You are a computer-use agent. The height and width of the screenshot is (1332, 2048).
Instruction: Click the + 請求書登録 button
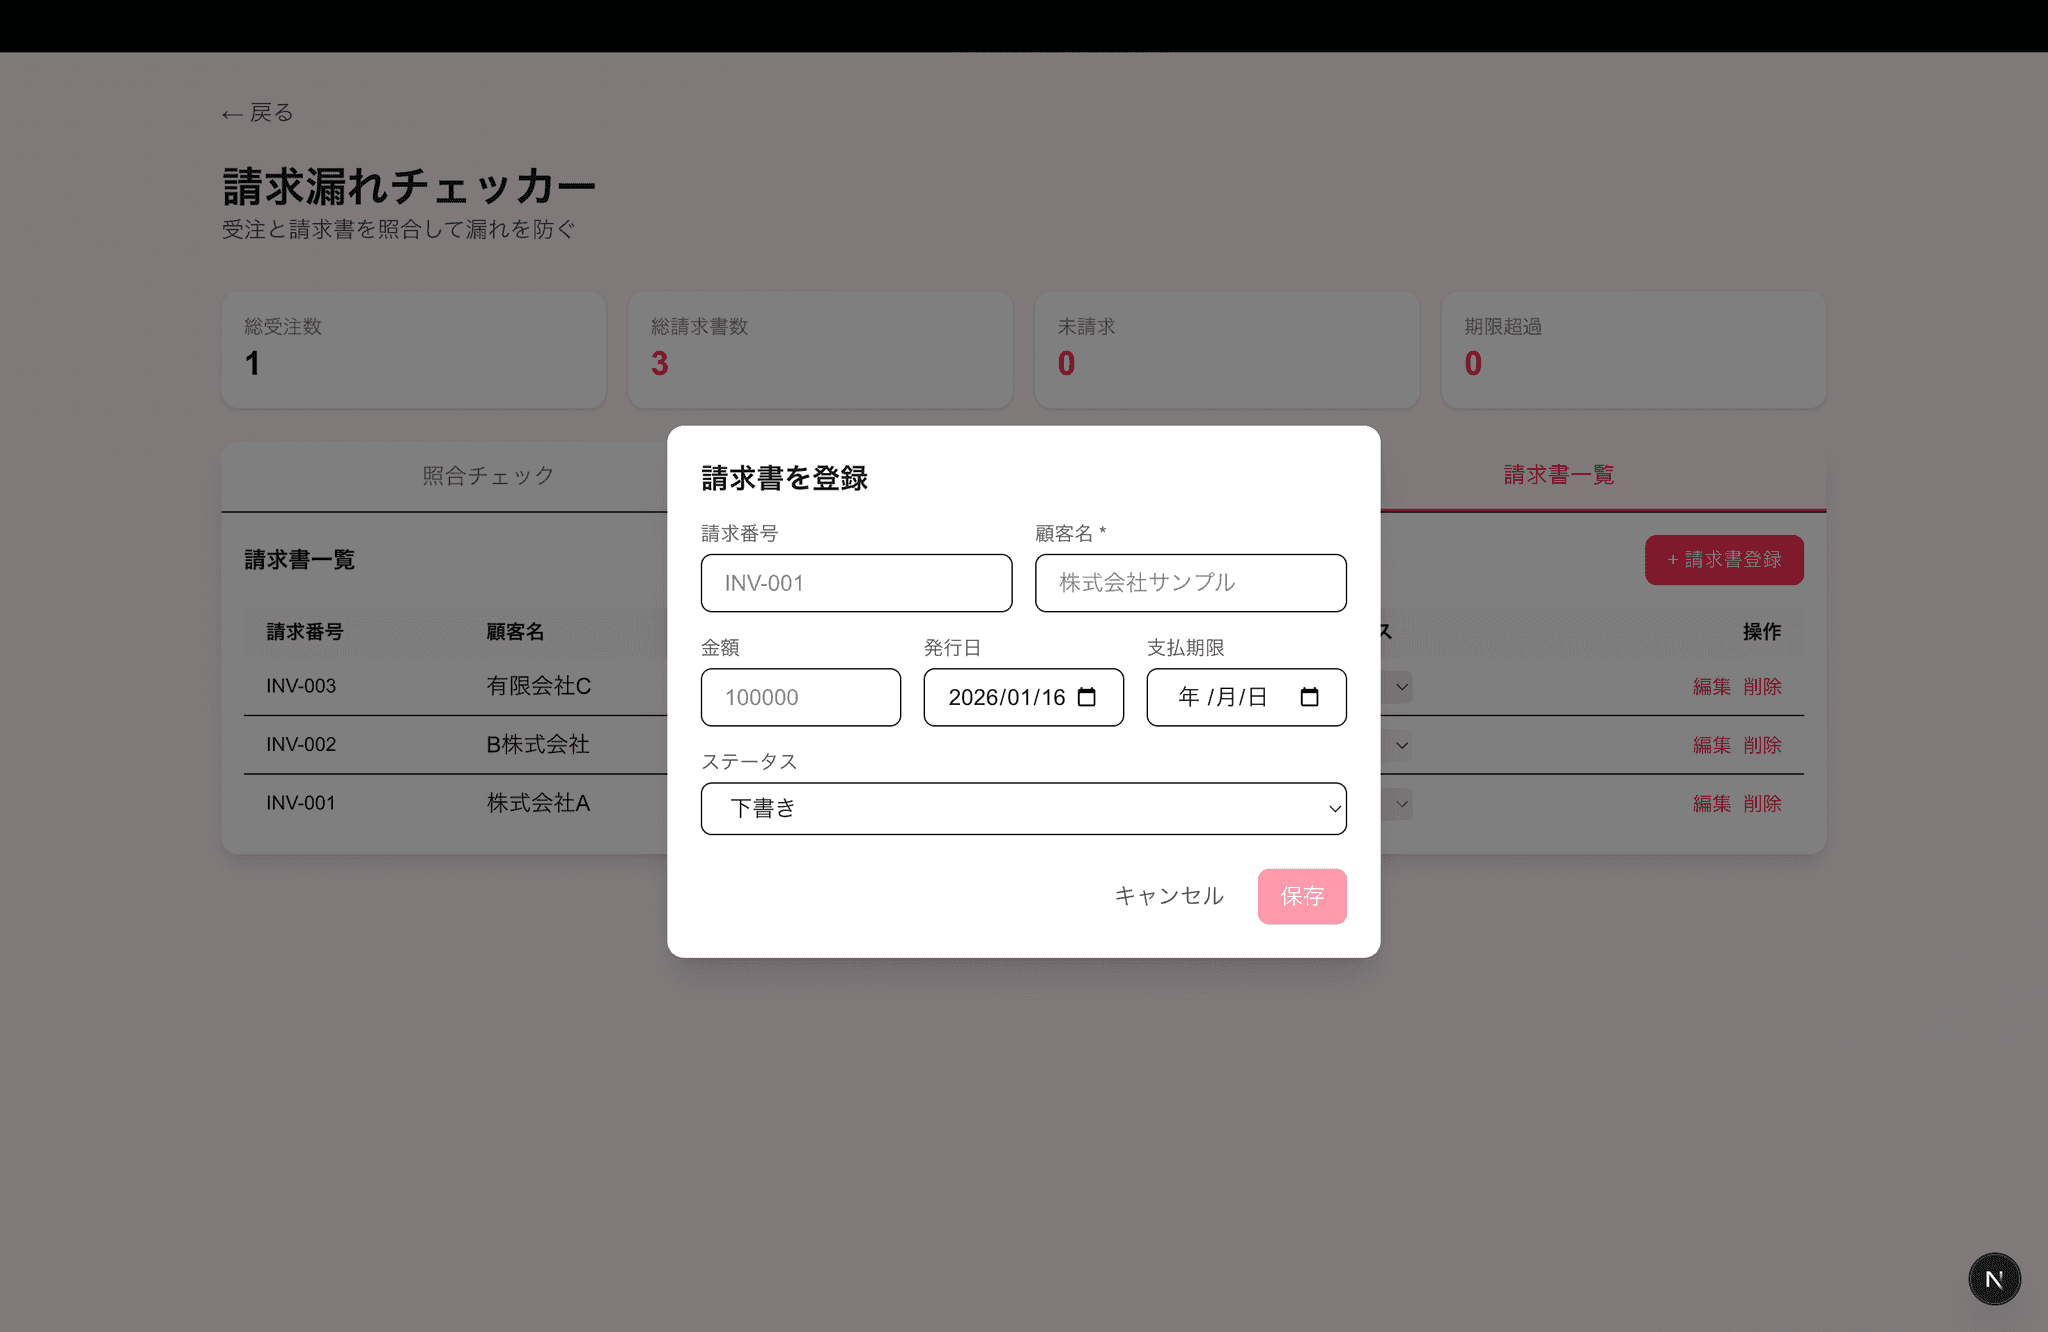1724,560
